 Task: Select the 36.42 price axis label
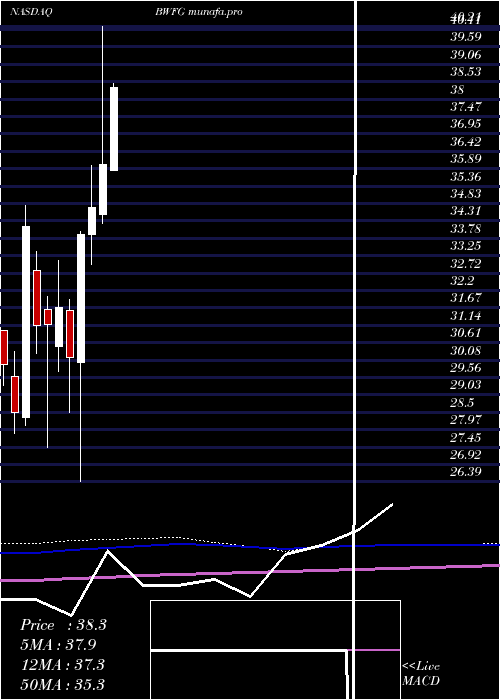tap(465, 142)
